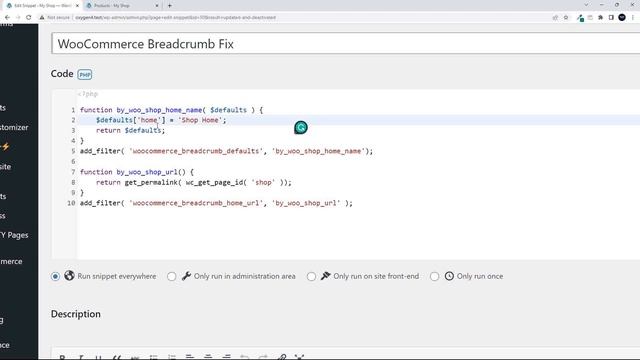640x360 pixels.
Task: Click the PHP badge next to Code
Action: [85, 75]
